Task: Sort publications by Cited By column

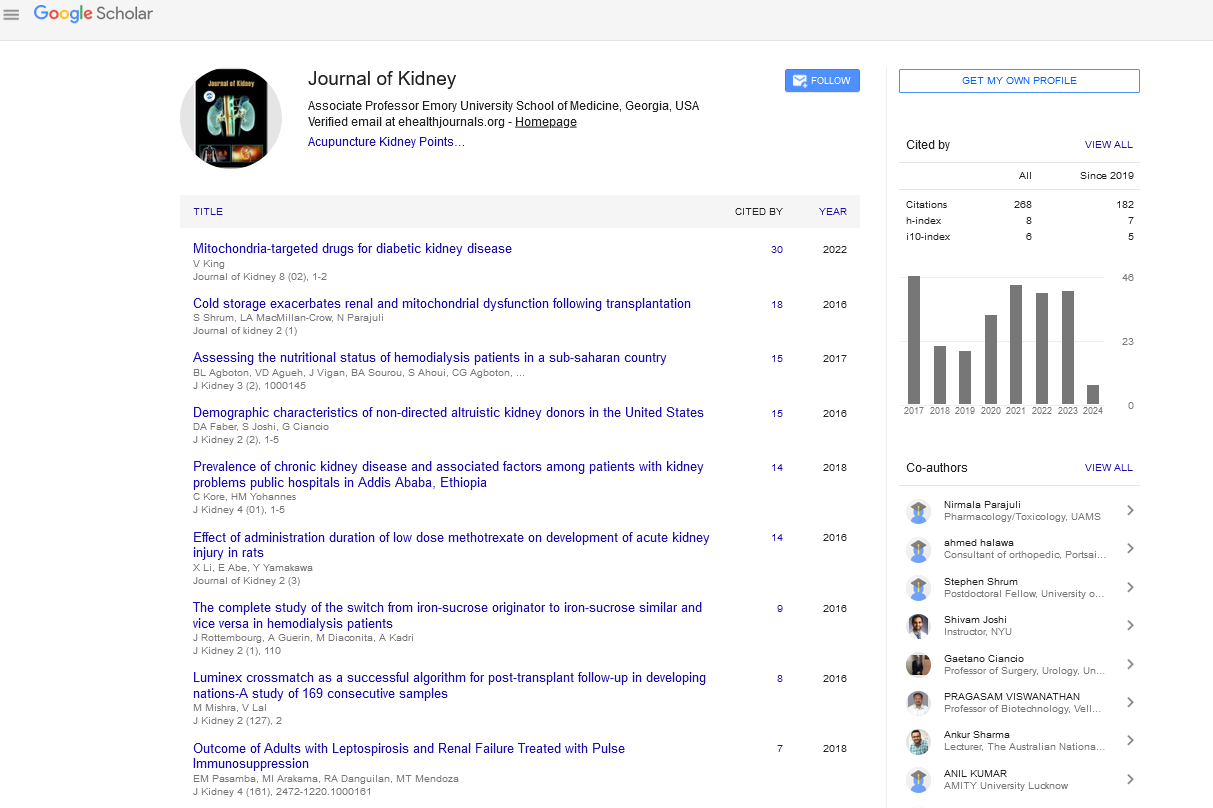Action: pos(758,212)
